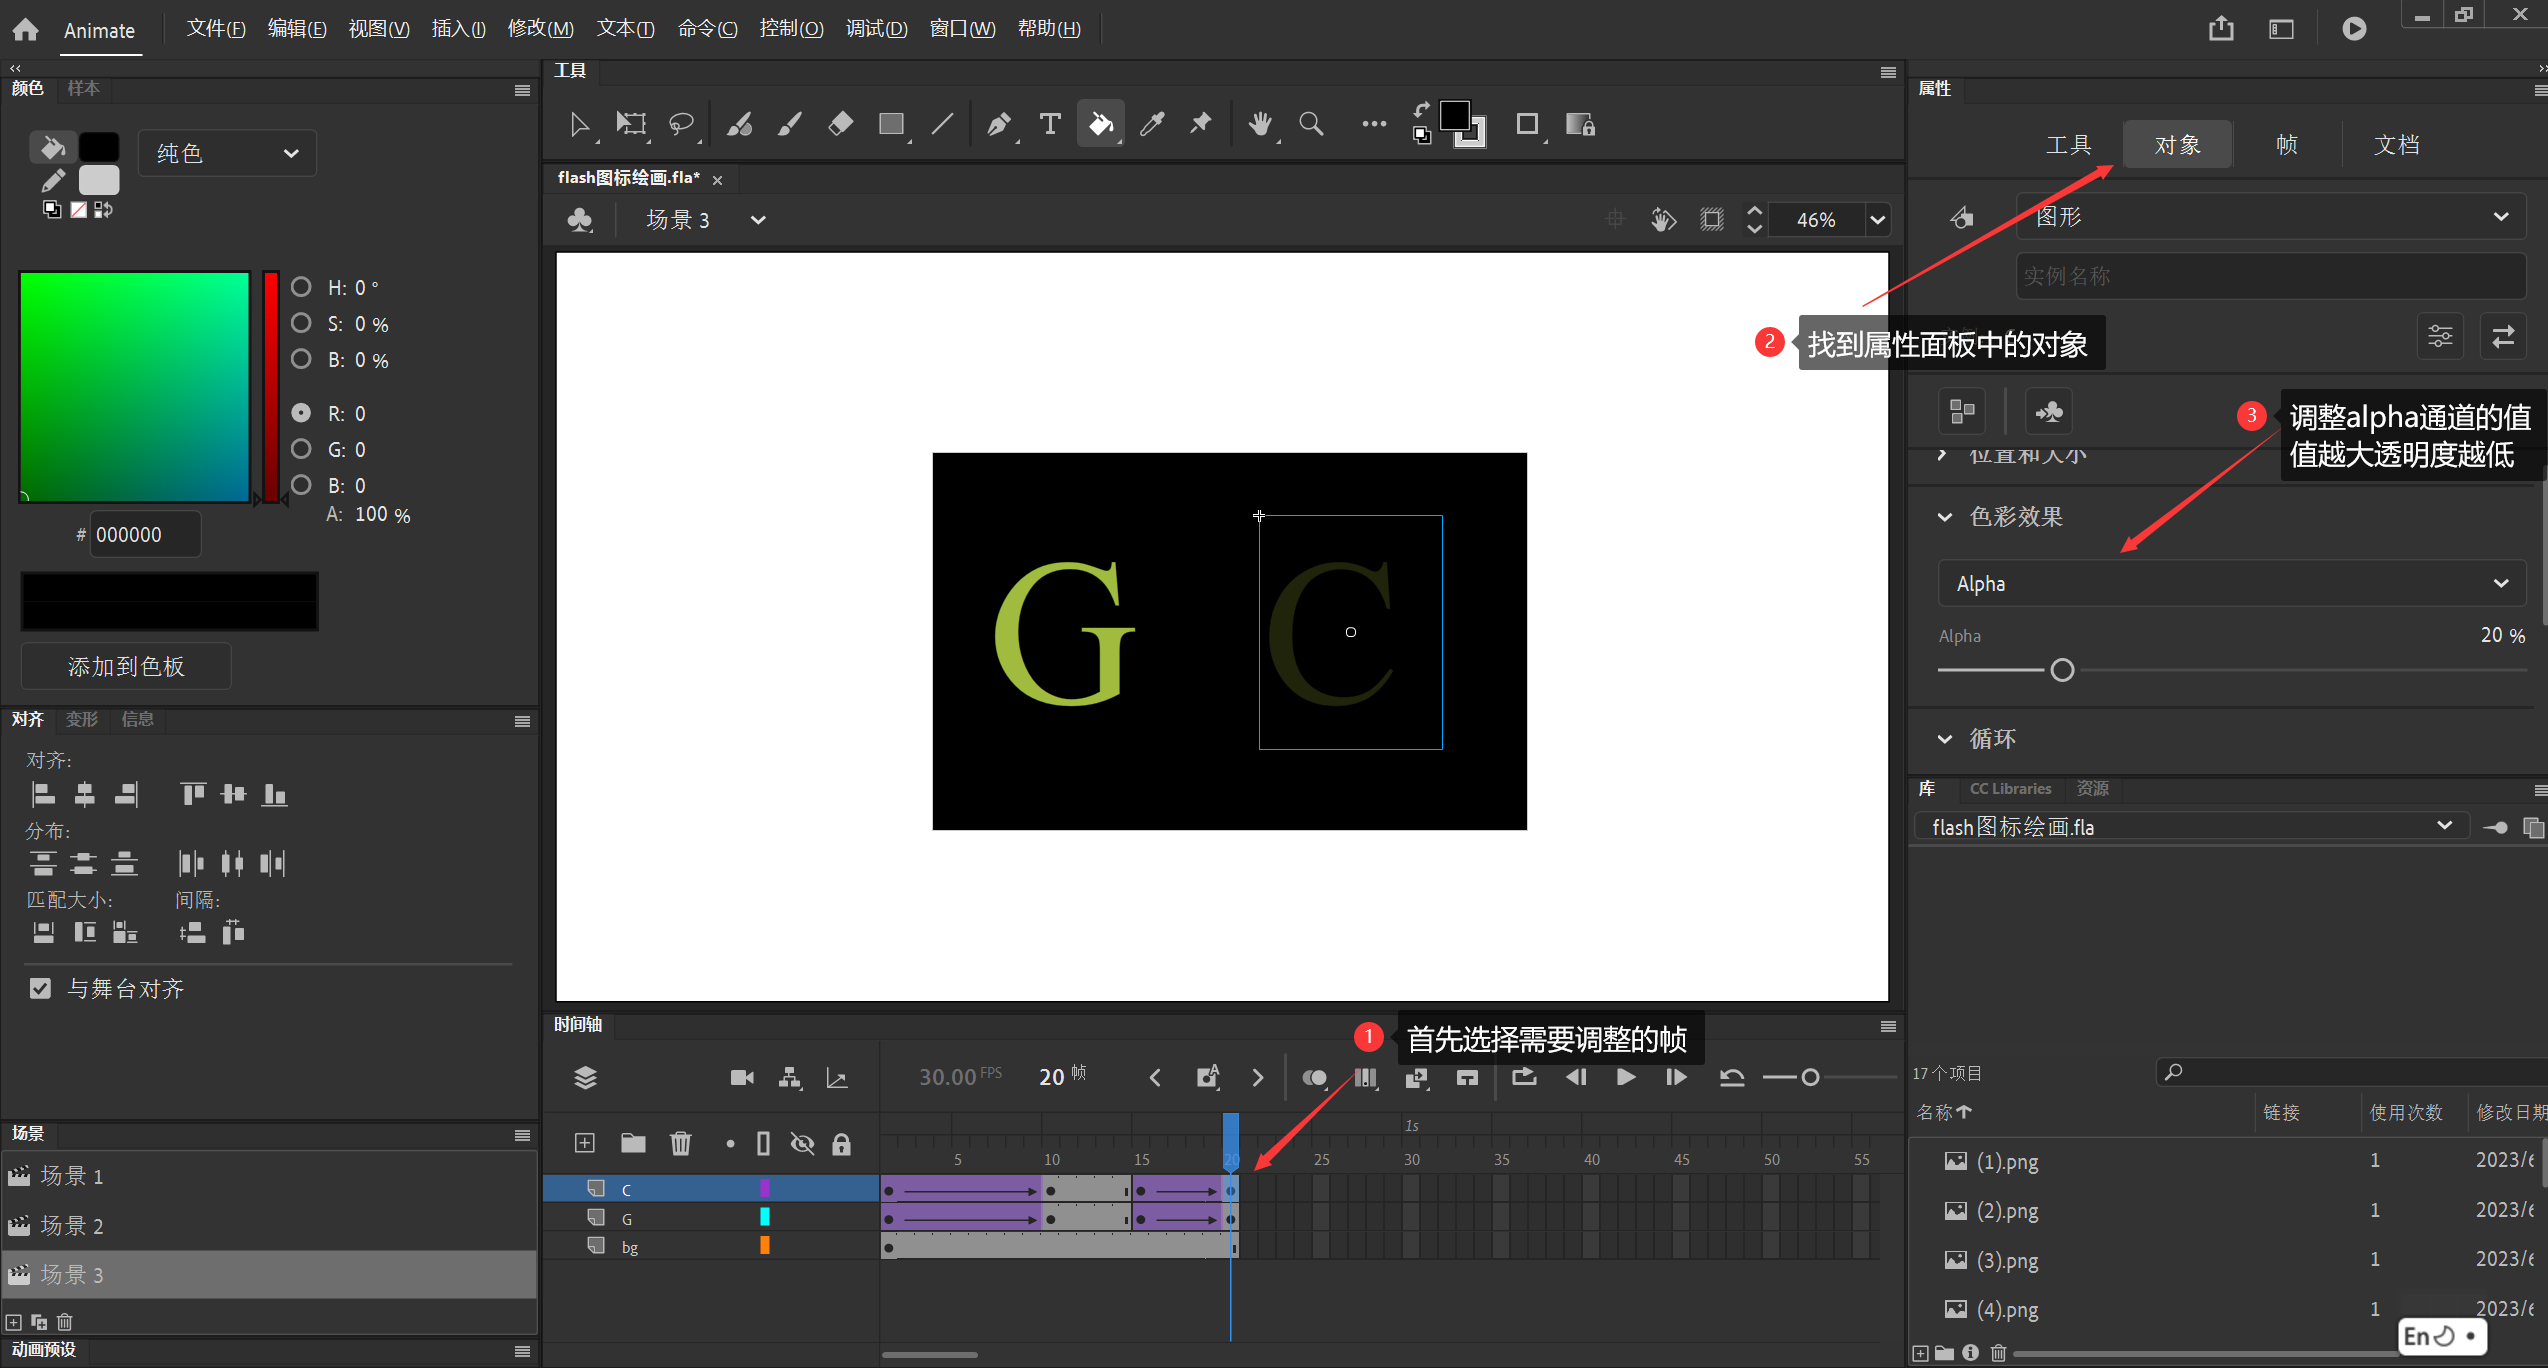Viewport: 2548px width, 1368px height.
Task: Select the Lasso tool
Action: click(681, 124)
